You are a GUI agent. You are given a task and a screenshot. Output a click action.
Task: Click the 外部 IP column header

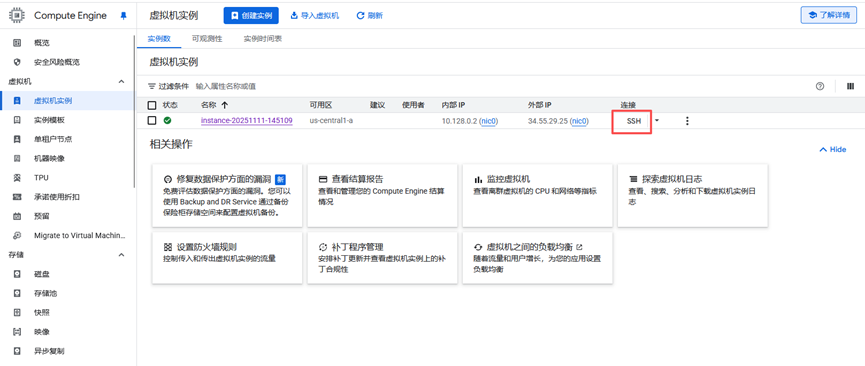point(540,105)
